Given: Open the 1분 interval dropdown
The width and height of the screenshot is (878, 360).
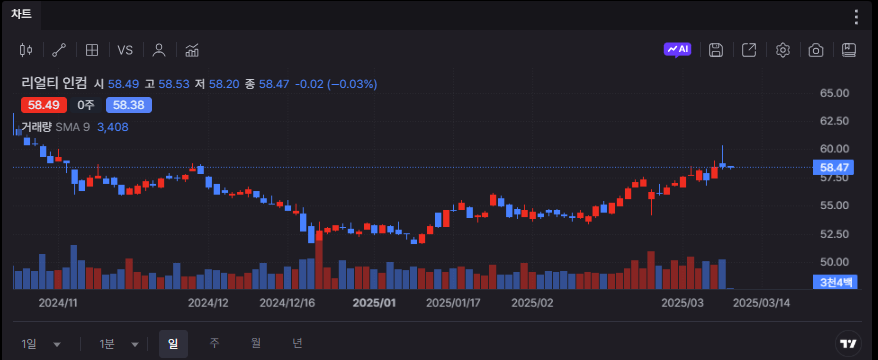Looking at the screenshot, I should (119, 344).
